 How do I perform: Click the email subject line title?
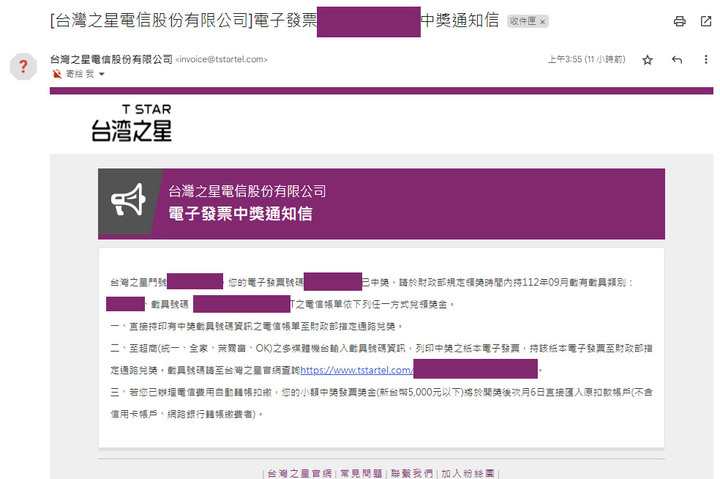[275, 21]
